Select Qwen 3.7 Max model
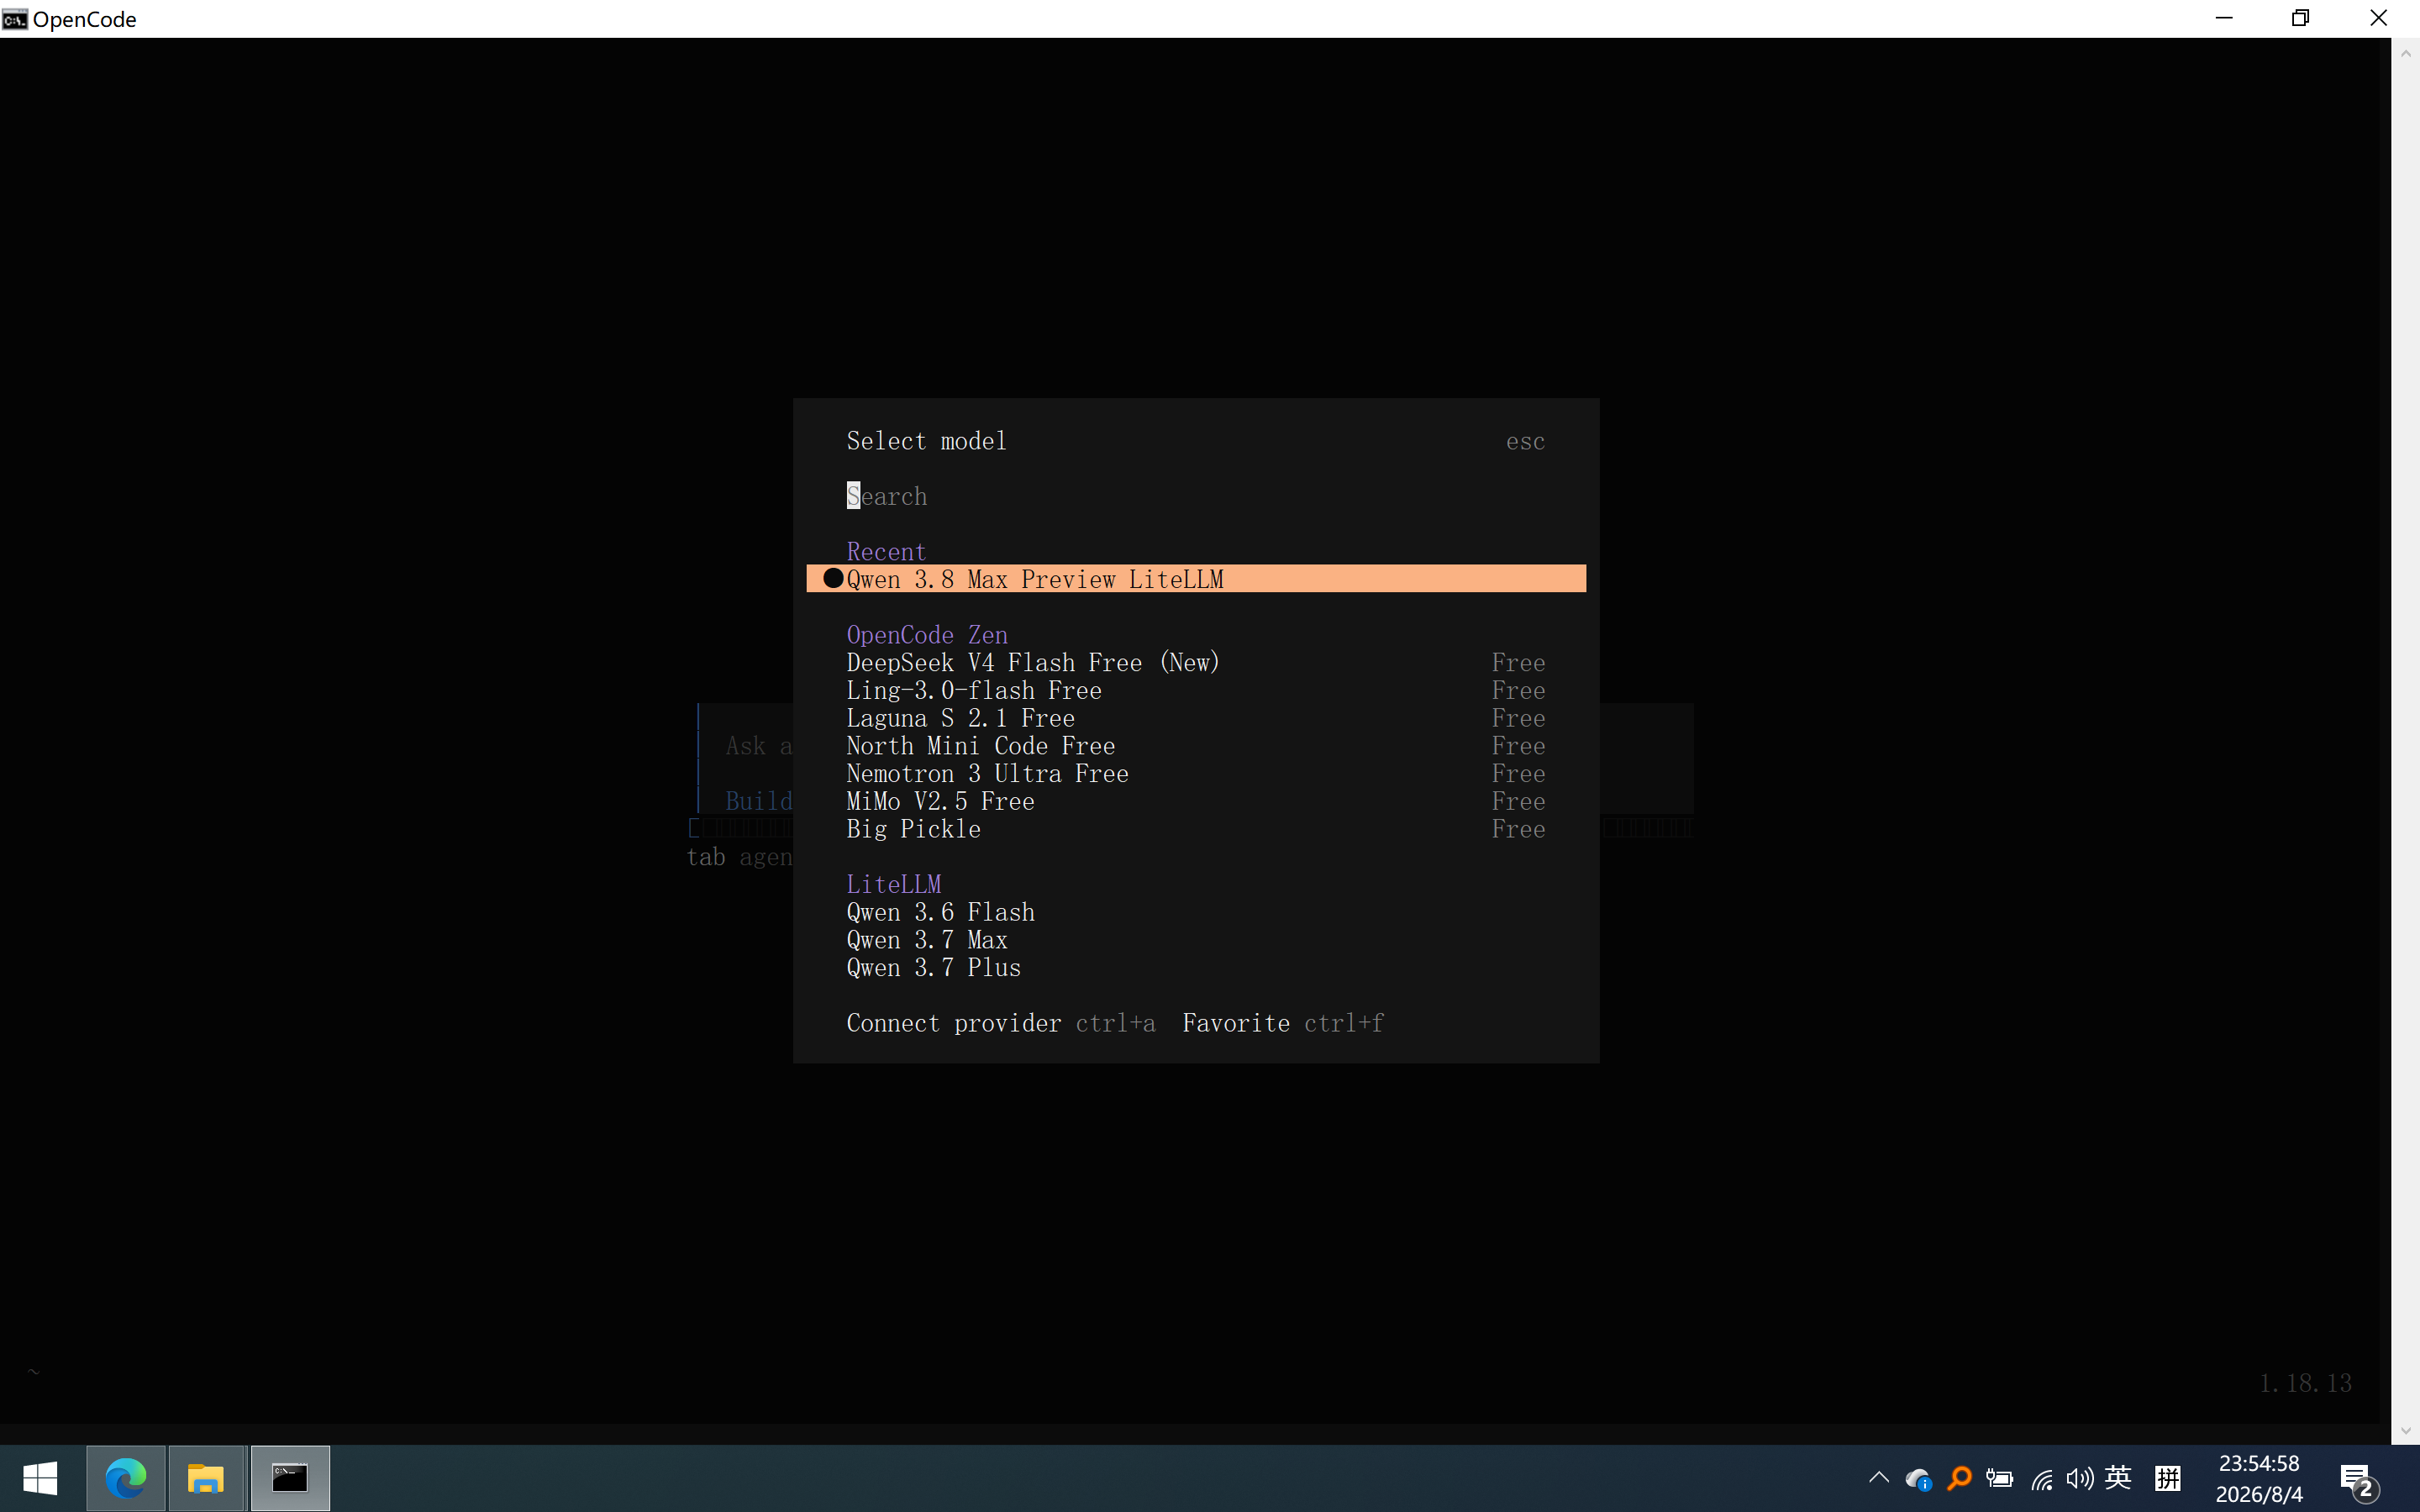Screen dimensions: 2420x1512 [x=1196, y=940]
